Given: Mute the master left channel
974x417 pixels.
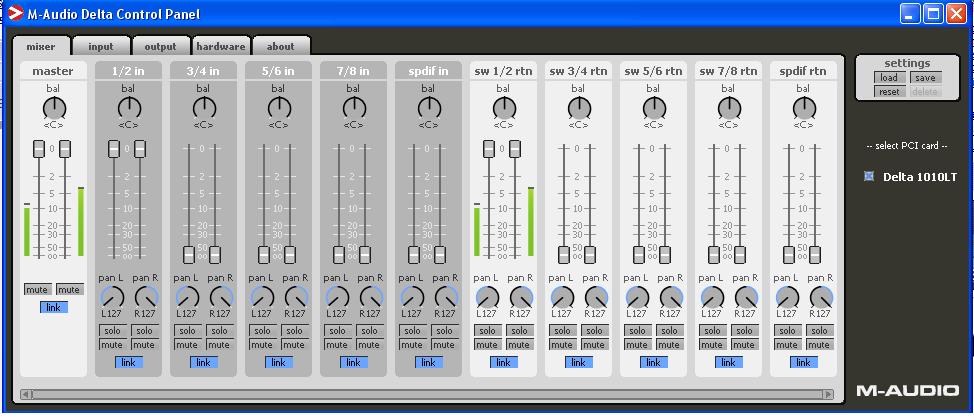Looking at the screenshot, I should [x=38, y=290].
